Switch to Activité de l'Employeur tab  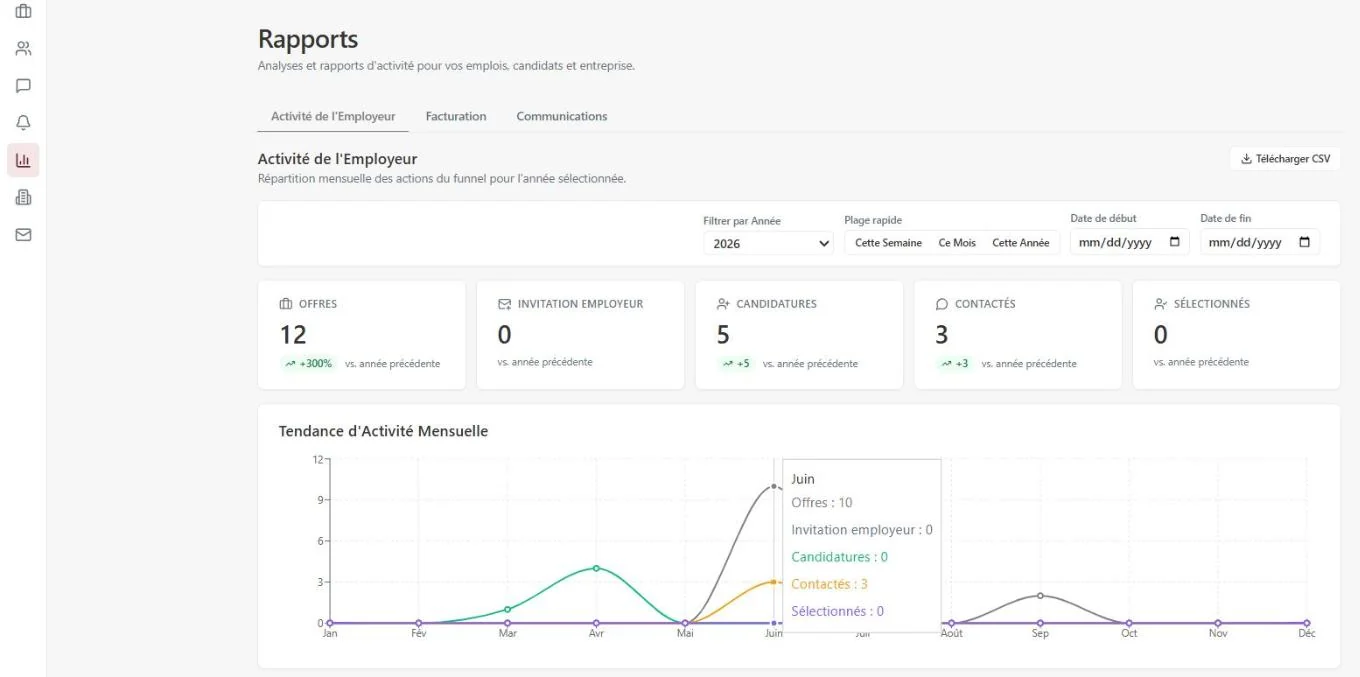pos(333,116)
